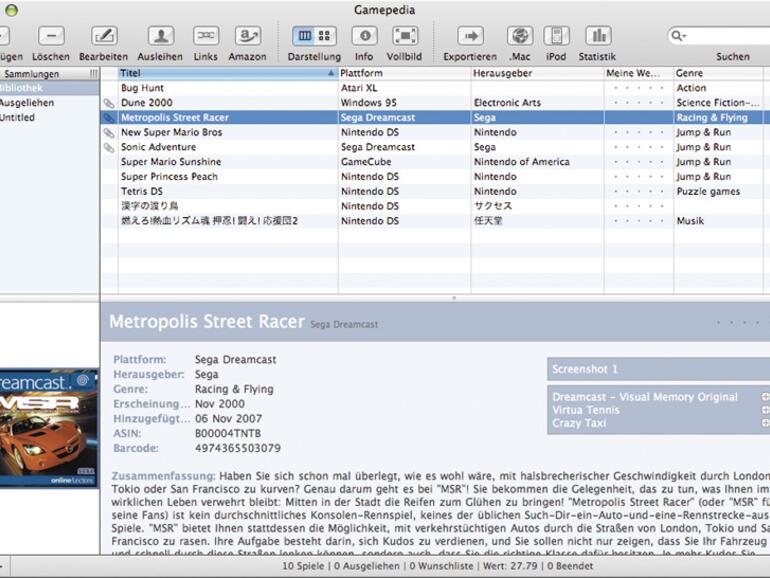
Task: Switch Darstellung to grid view
Action: click(325, 36)
